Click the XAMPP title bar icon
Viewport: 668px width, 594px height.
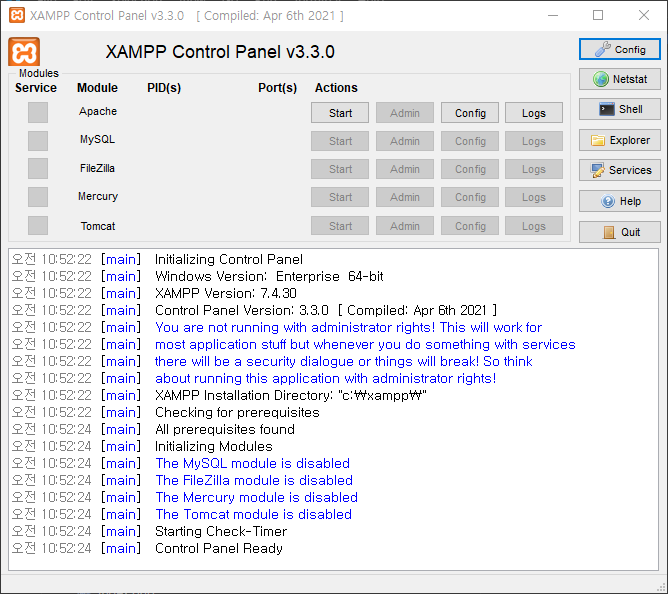pos(17,15)
